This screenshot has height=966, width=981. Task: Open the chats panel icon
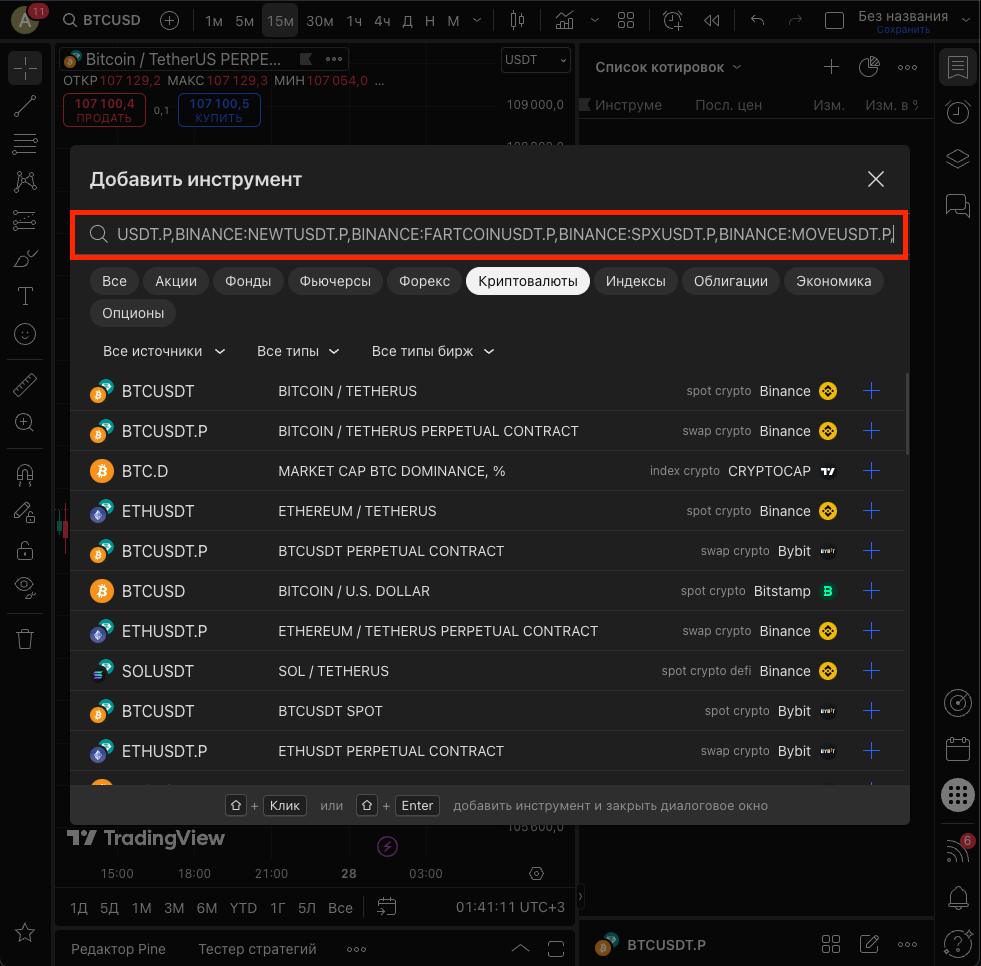click(958, 205)
